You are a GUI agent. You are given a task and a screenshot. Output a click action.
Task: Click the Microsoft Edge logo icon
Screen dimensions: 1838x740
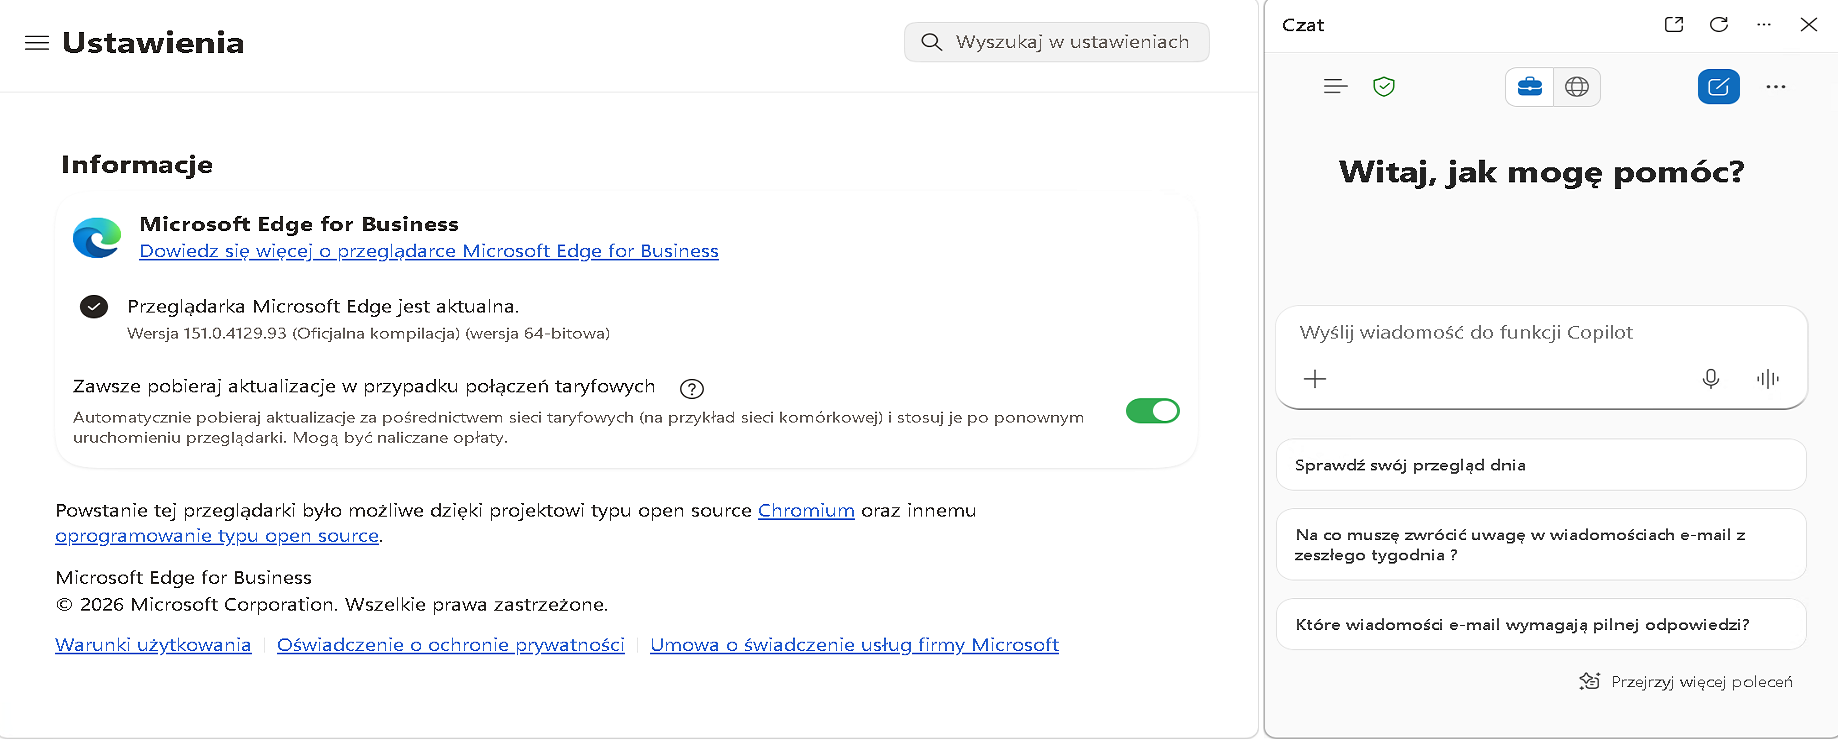pyautogui.click(x=97, y=238)
